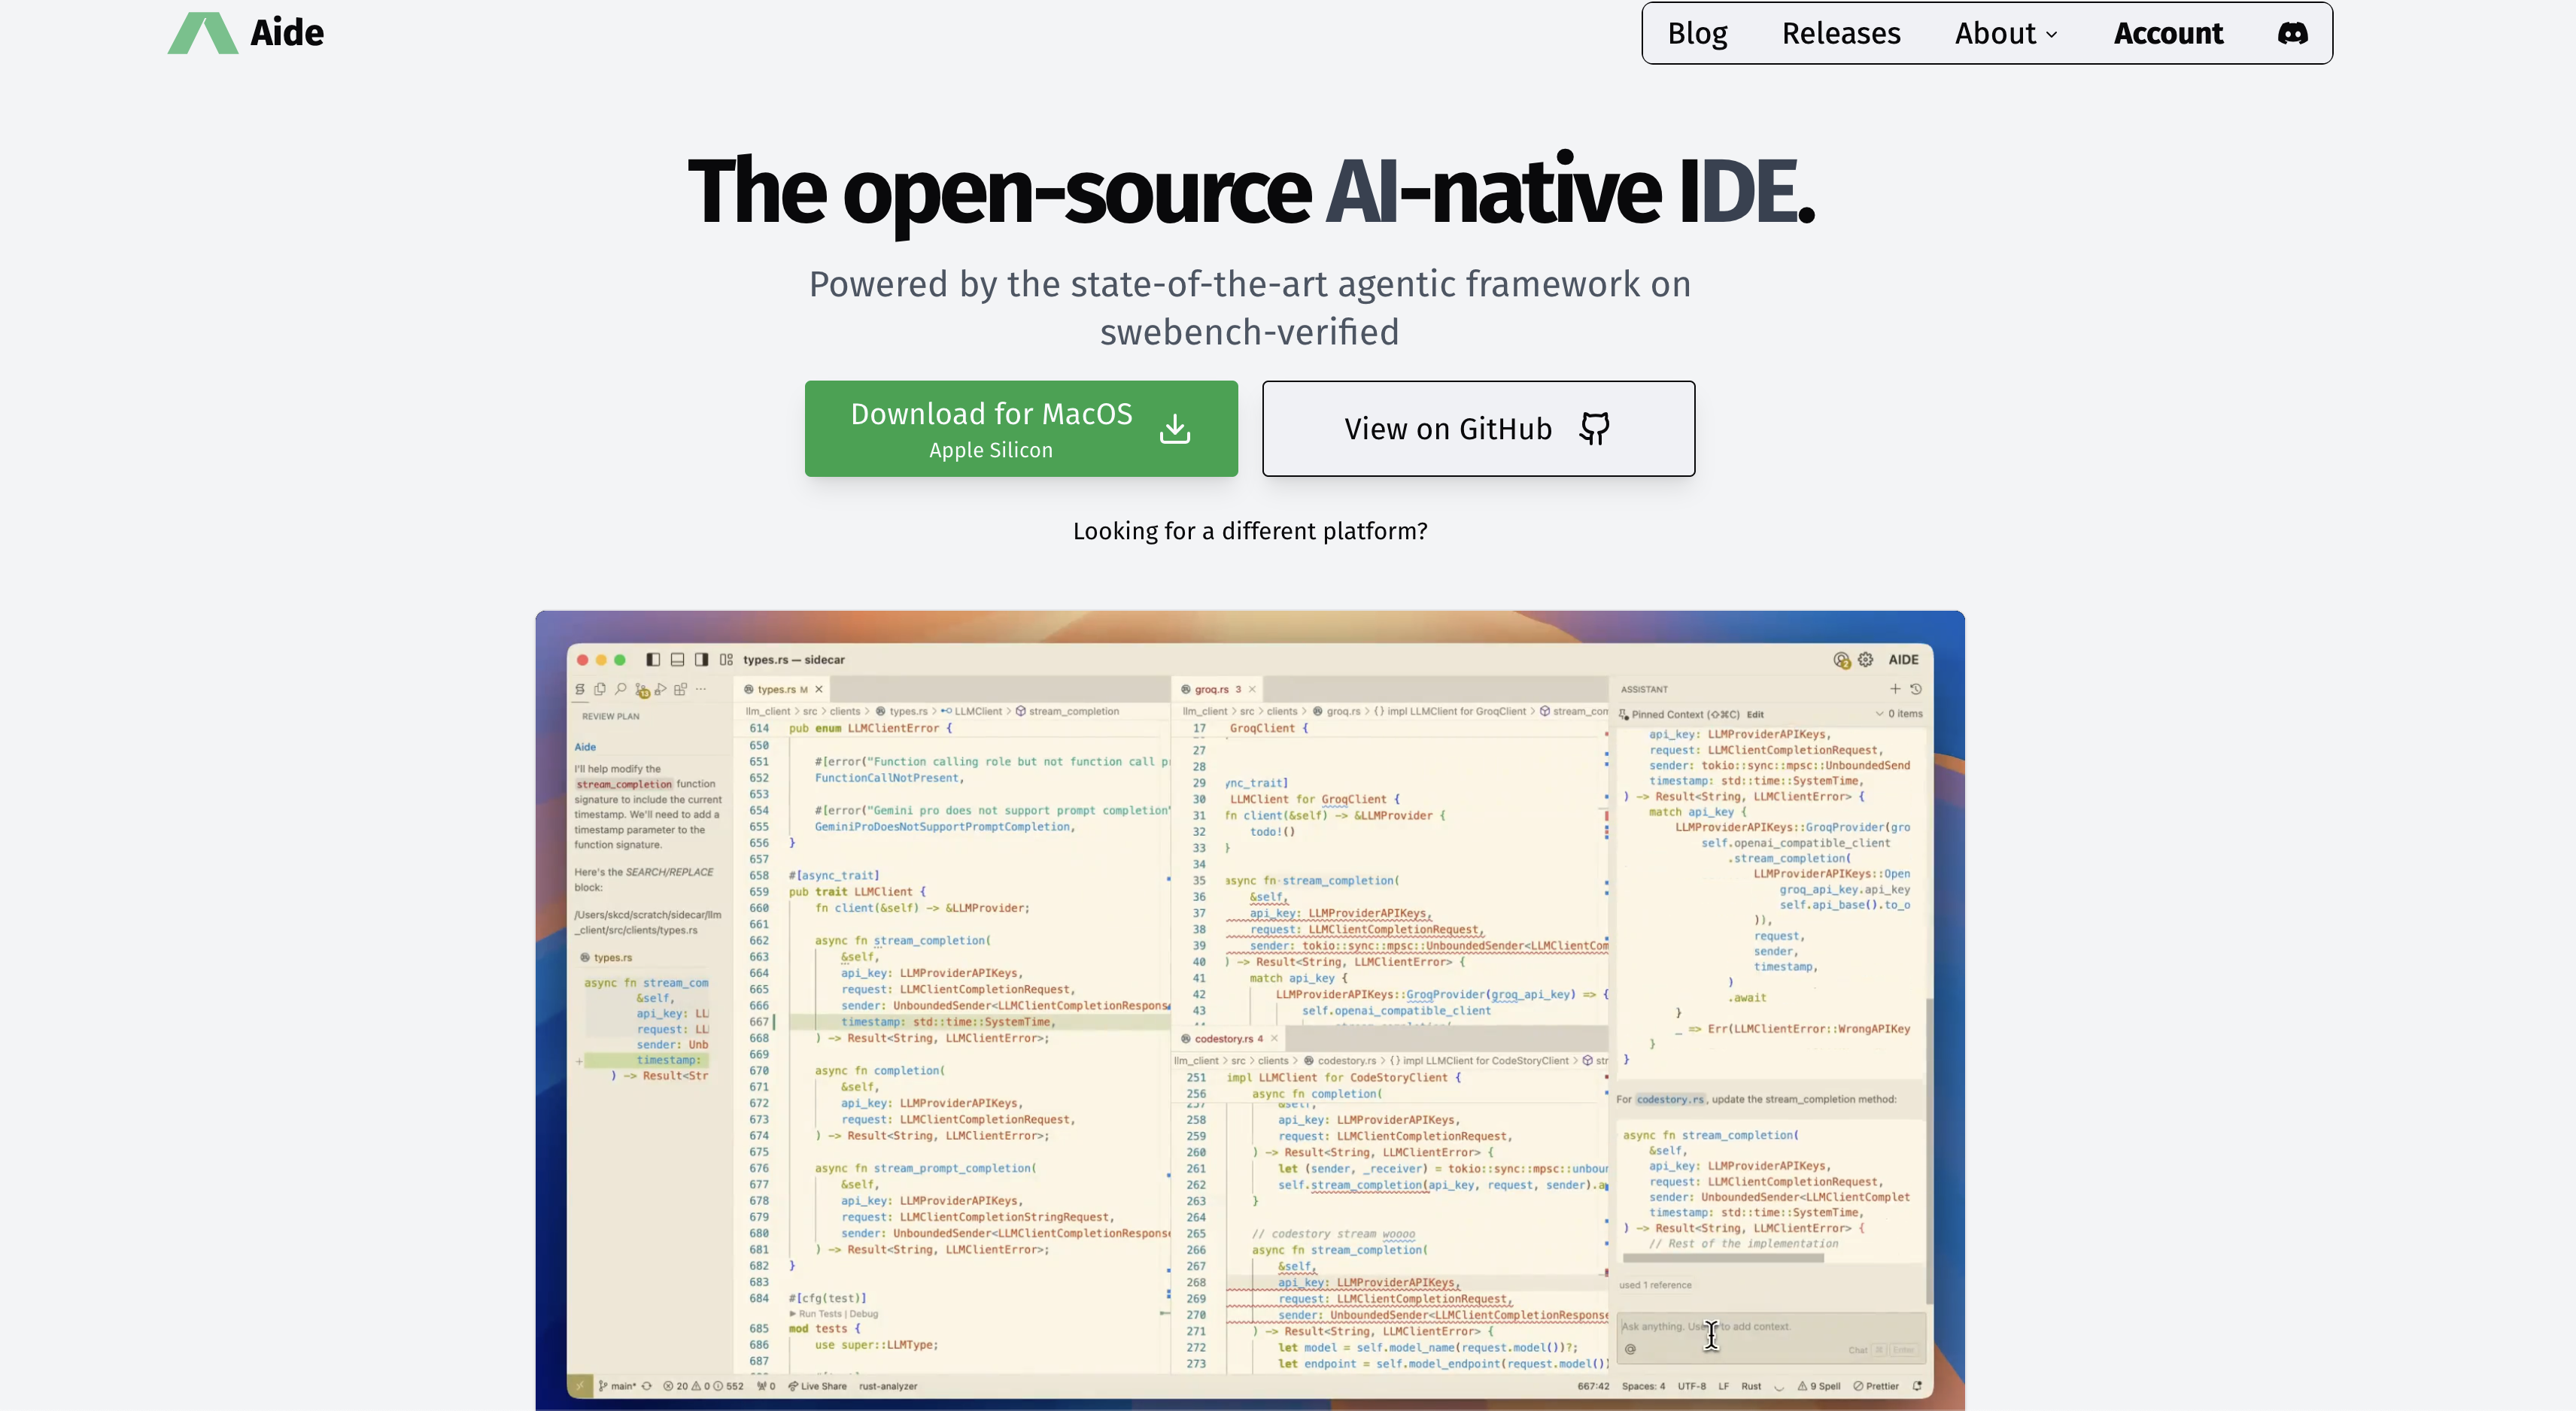Click the customize layout icon in IDE title bar

pos(726,659)
